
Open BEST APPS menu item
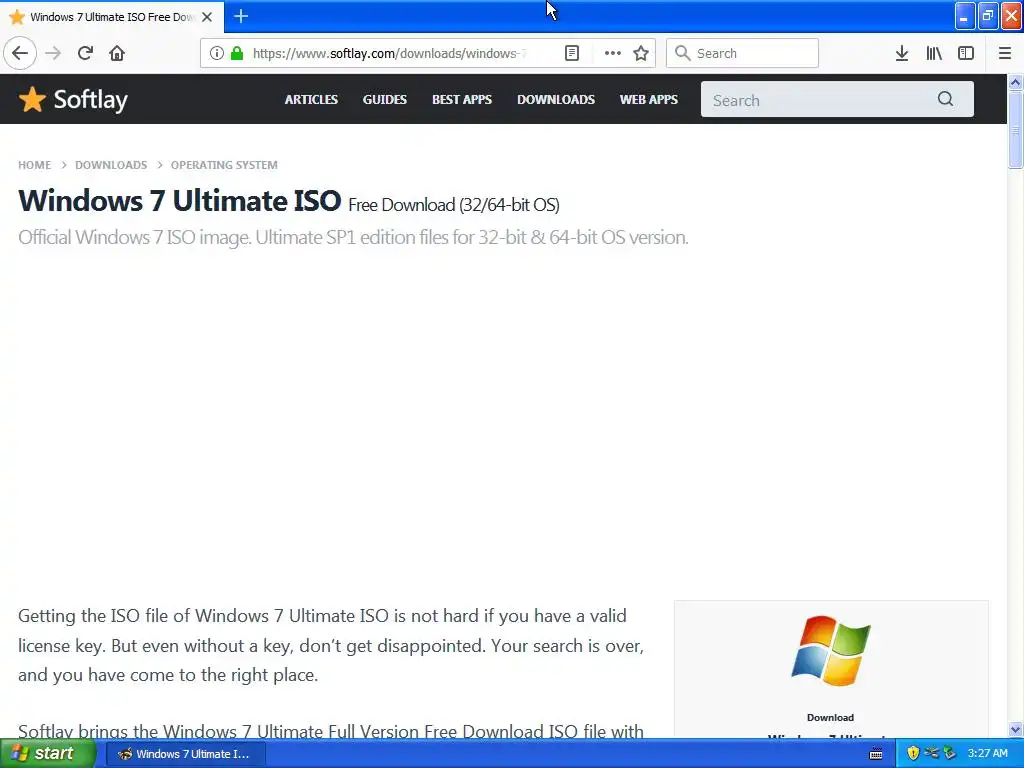pos(462,99)
